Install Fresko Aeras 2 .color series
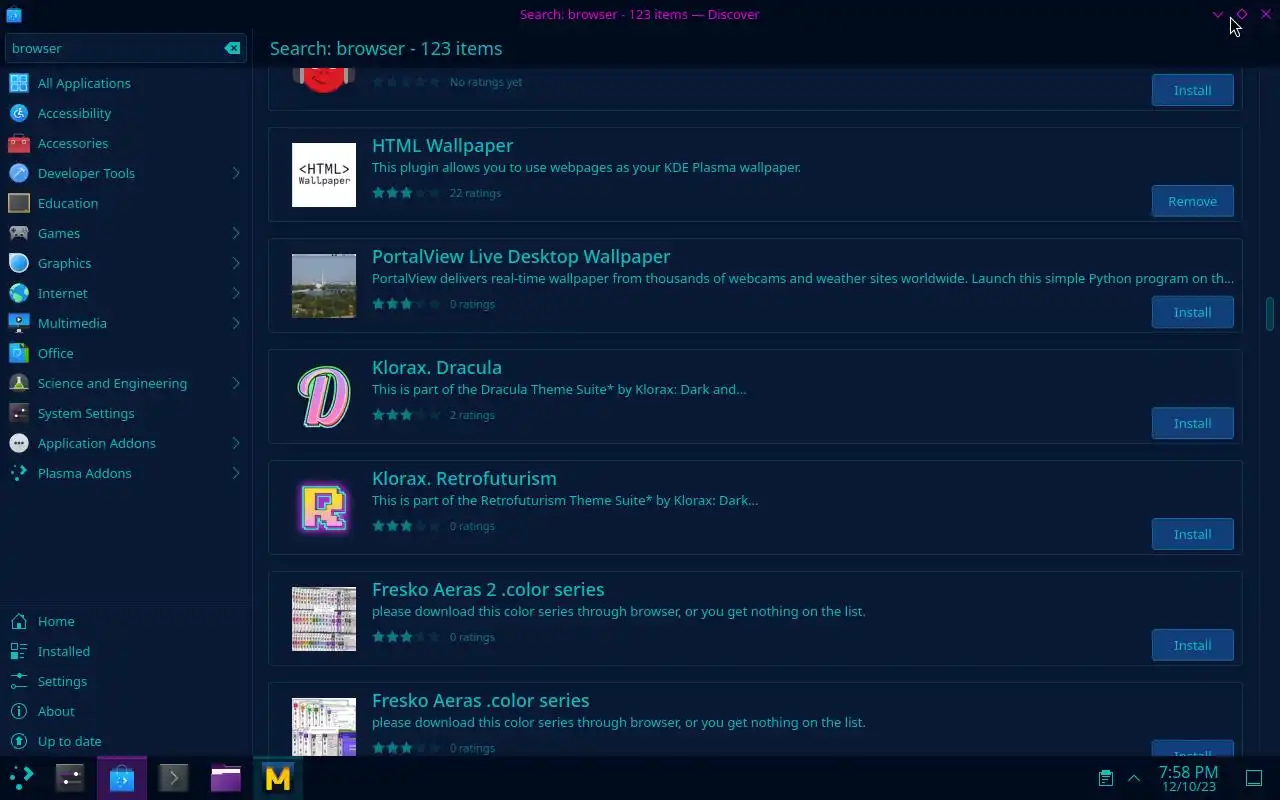The height and width of the screenshot is (800, 1280). [1192, 645]
